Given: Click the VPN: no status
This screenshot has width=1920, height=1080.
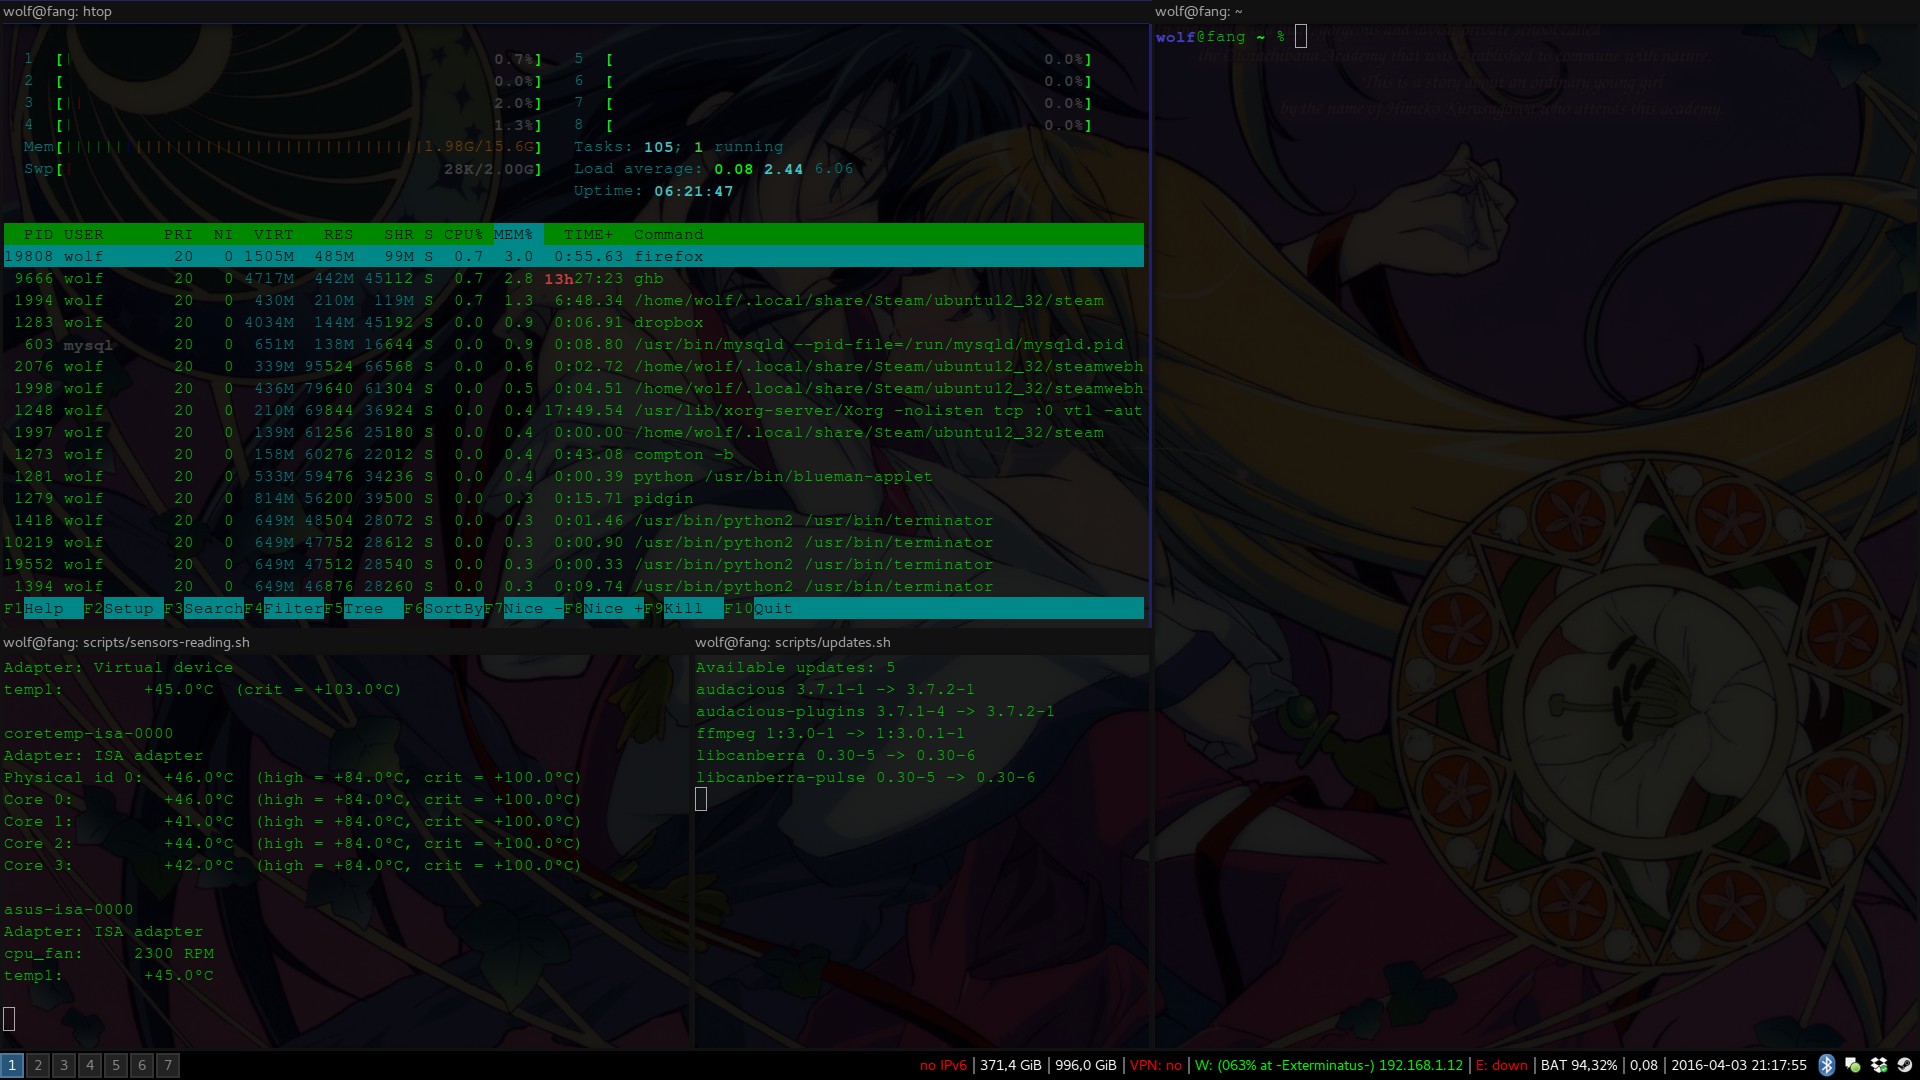Looking at the screenshot, I should [x=1155, y=1065].
